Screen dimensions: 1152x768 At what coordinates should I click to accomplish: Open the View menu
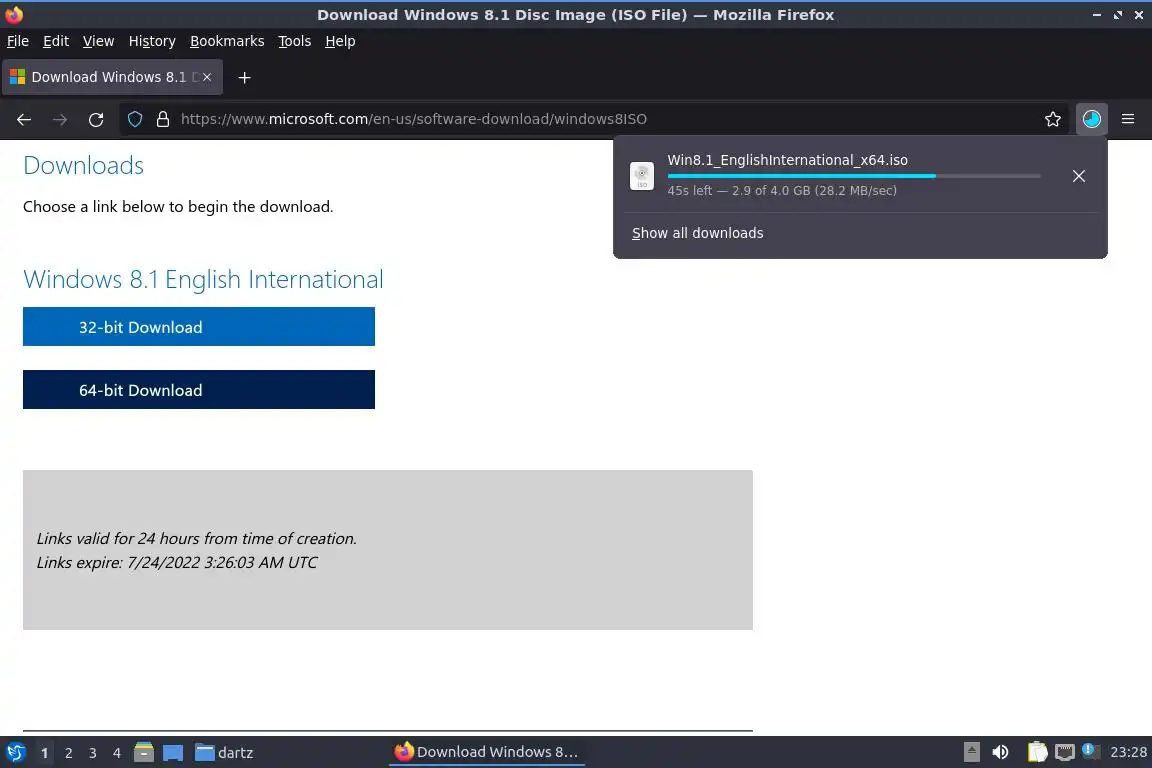pos(98,41)
